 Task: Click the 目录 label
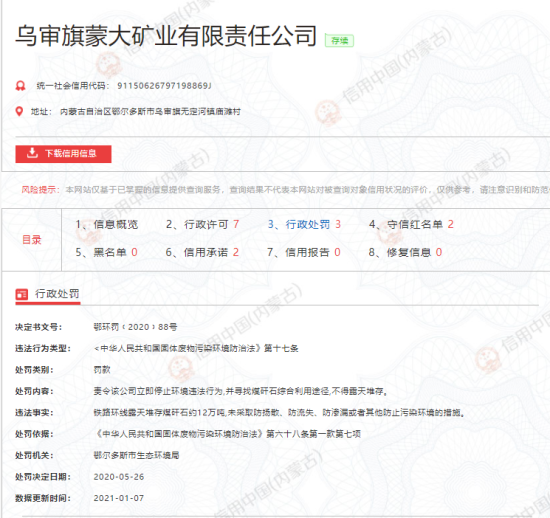click(x=32, y=240)
